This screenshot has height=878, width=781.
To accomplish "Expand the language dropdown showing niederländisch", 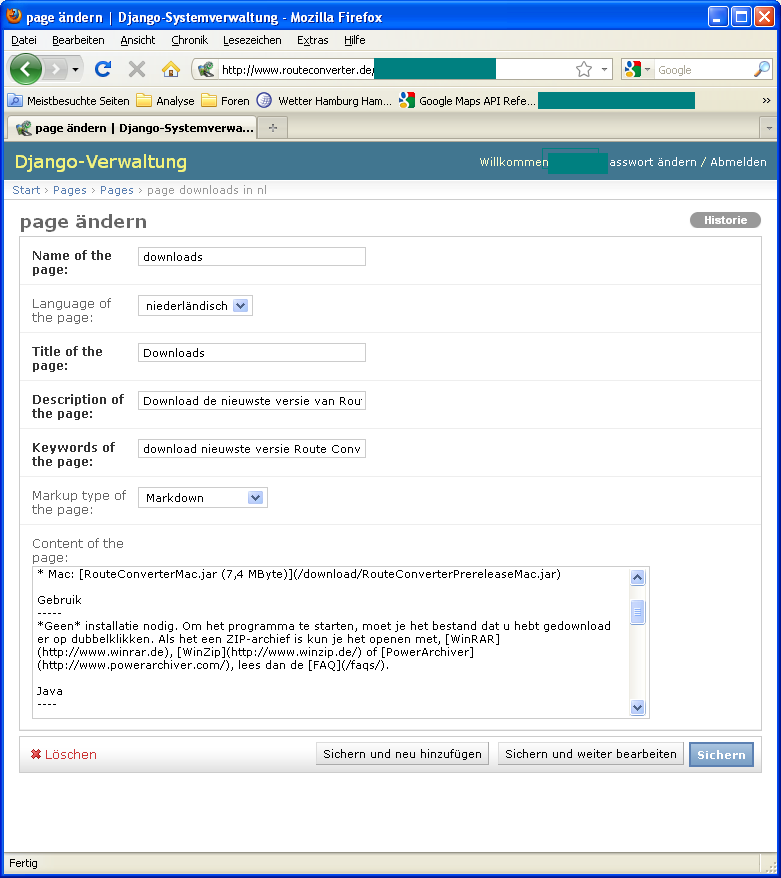I will point(240,306).
